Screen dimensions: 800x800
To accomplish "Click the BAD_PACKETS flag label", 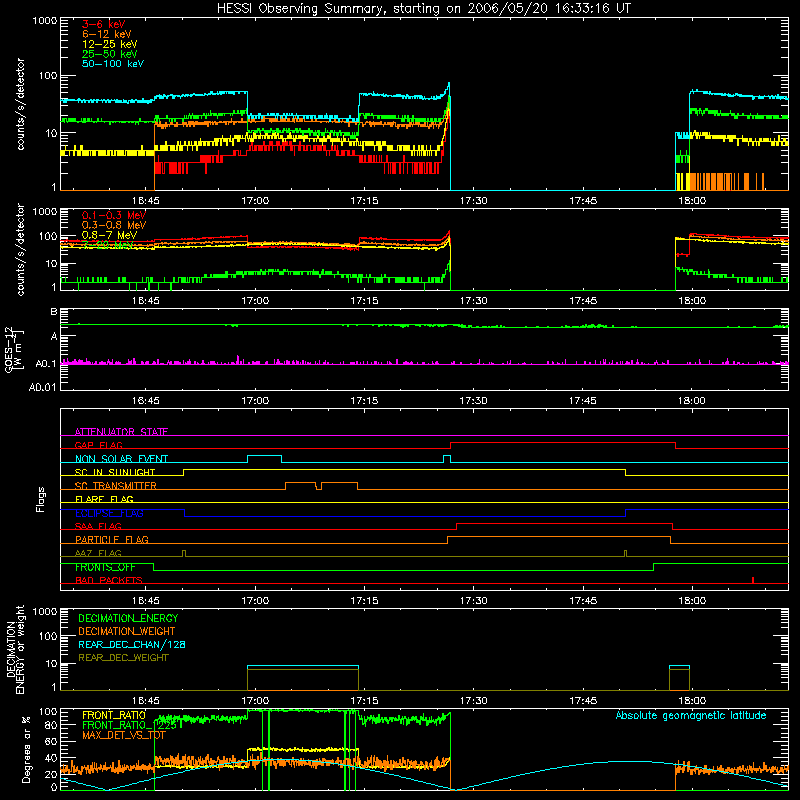I will tap(109, 580).
